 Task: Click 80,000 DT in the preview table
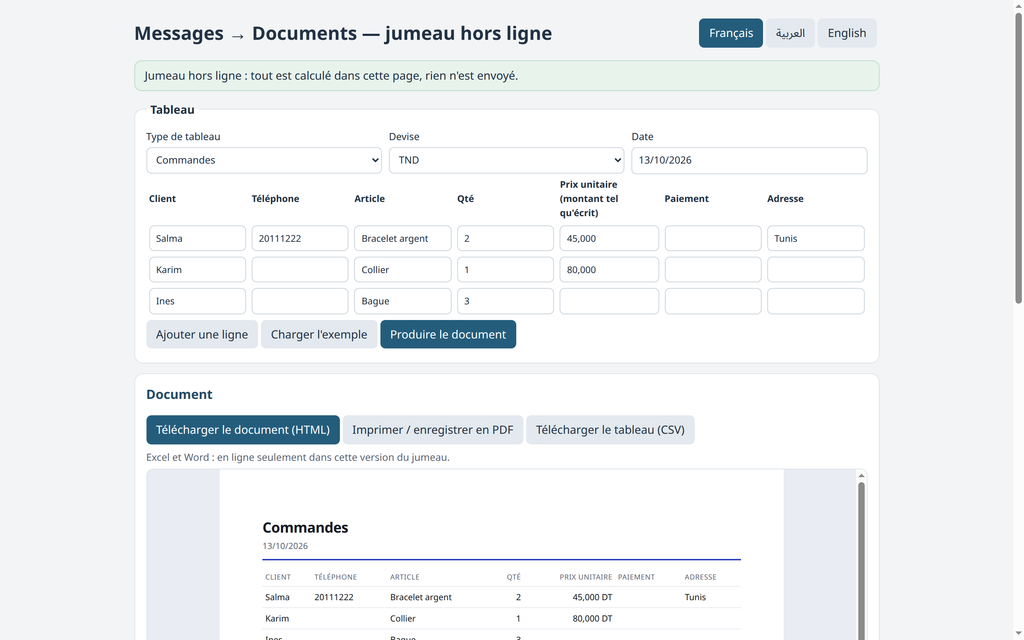tap(592, 618)
